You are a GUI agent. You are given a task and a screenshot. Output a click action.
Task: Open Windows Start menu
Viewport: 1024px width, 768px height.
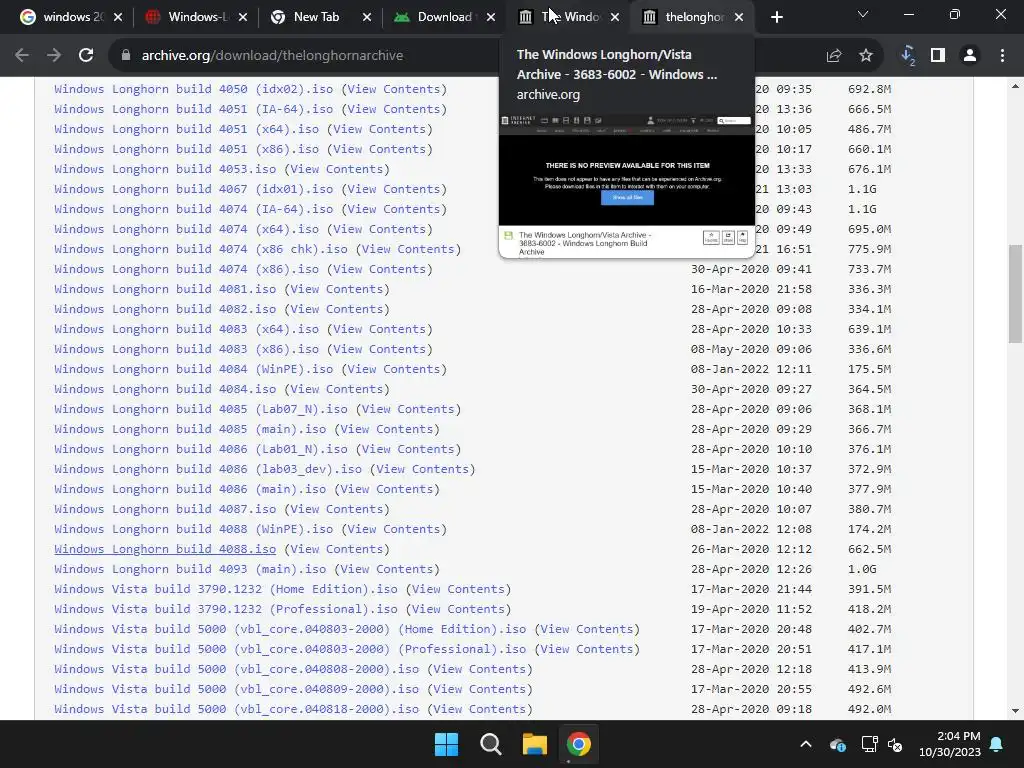pyautogui.click(x=447, y=744)
